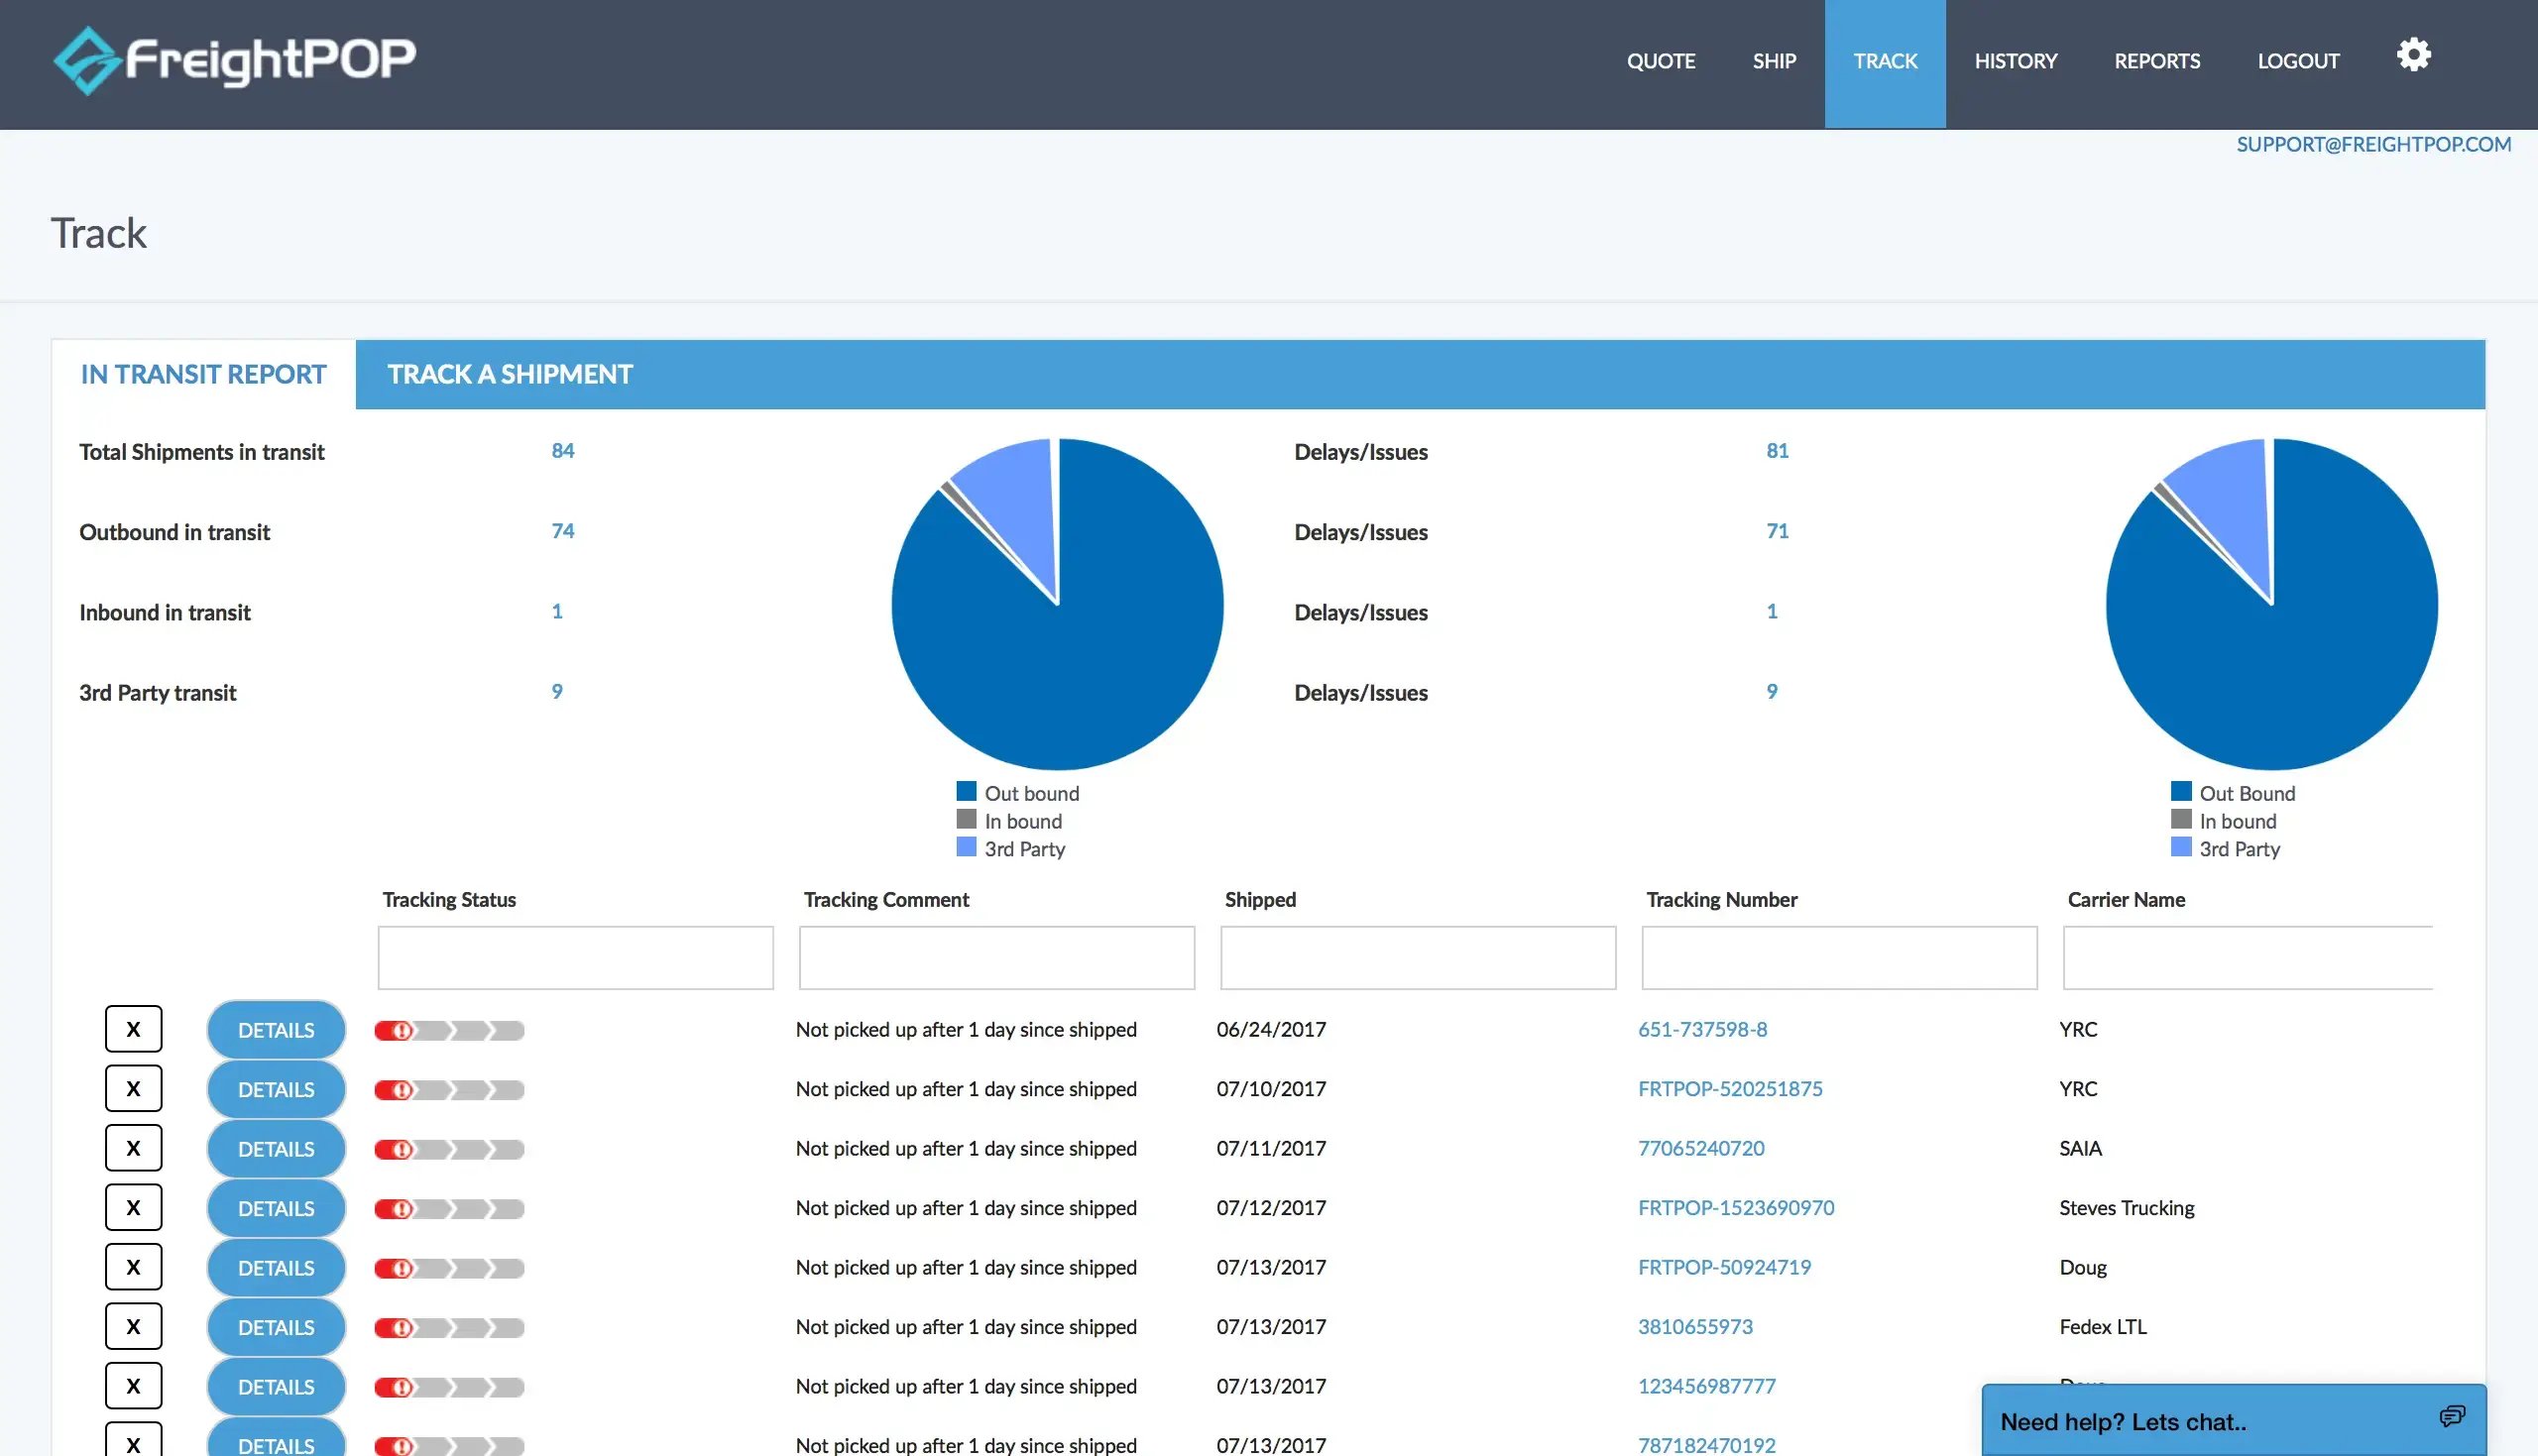Click Out bound swatch in left chart legend

[966, 791]
